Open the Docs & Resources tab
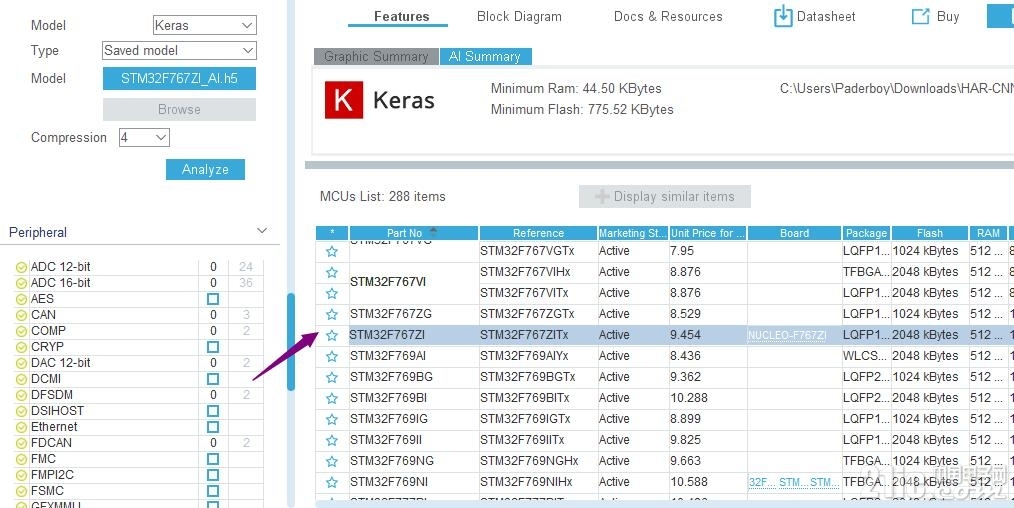1014x508 pixels. click(668, 17)
